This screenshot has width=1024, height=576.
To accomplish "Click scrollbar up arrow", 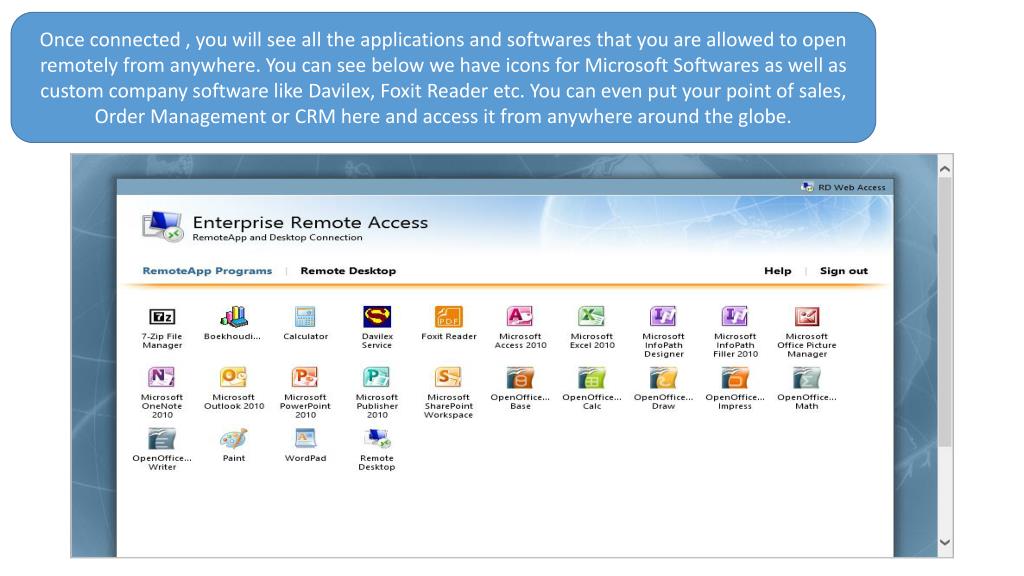I will point(945,169).
